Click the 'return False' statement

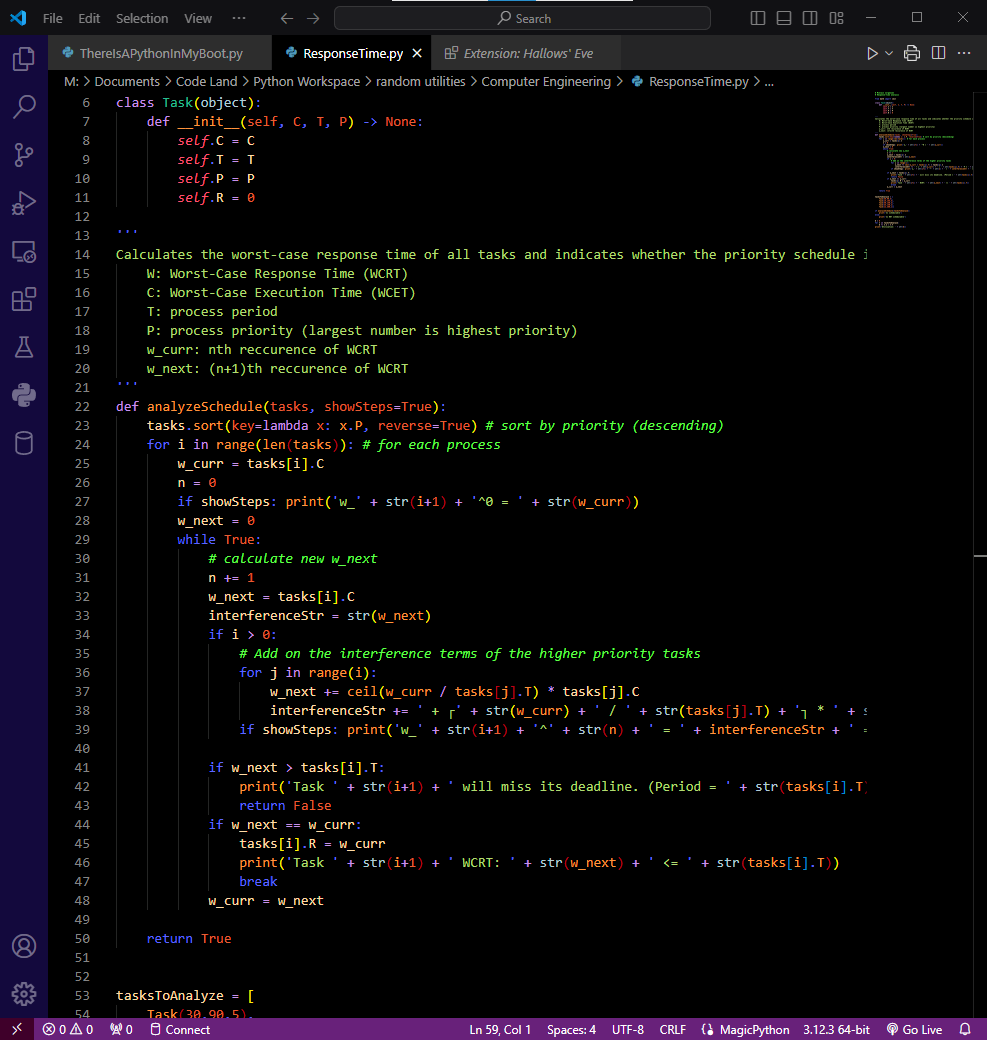pos(285,805)
